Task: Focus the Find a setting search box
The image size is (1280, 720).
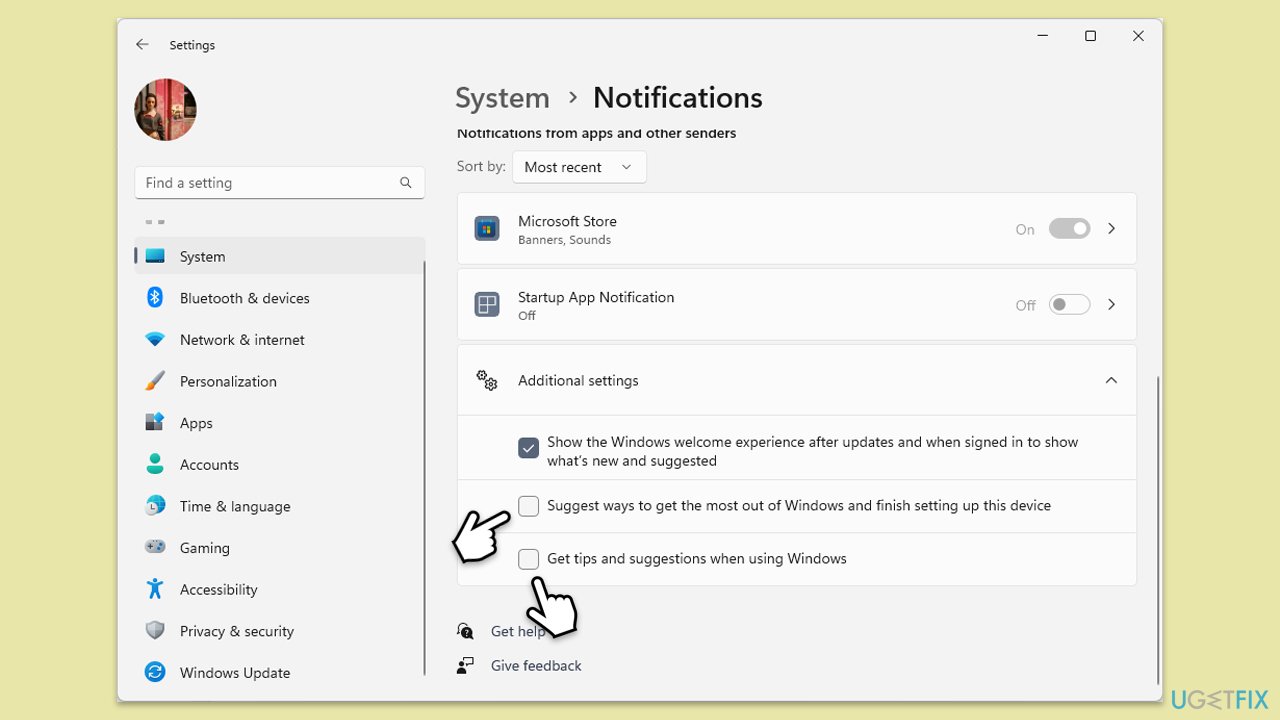Action: tap(279, 183)
